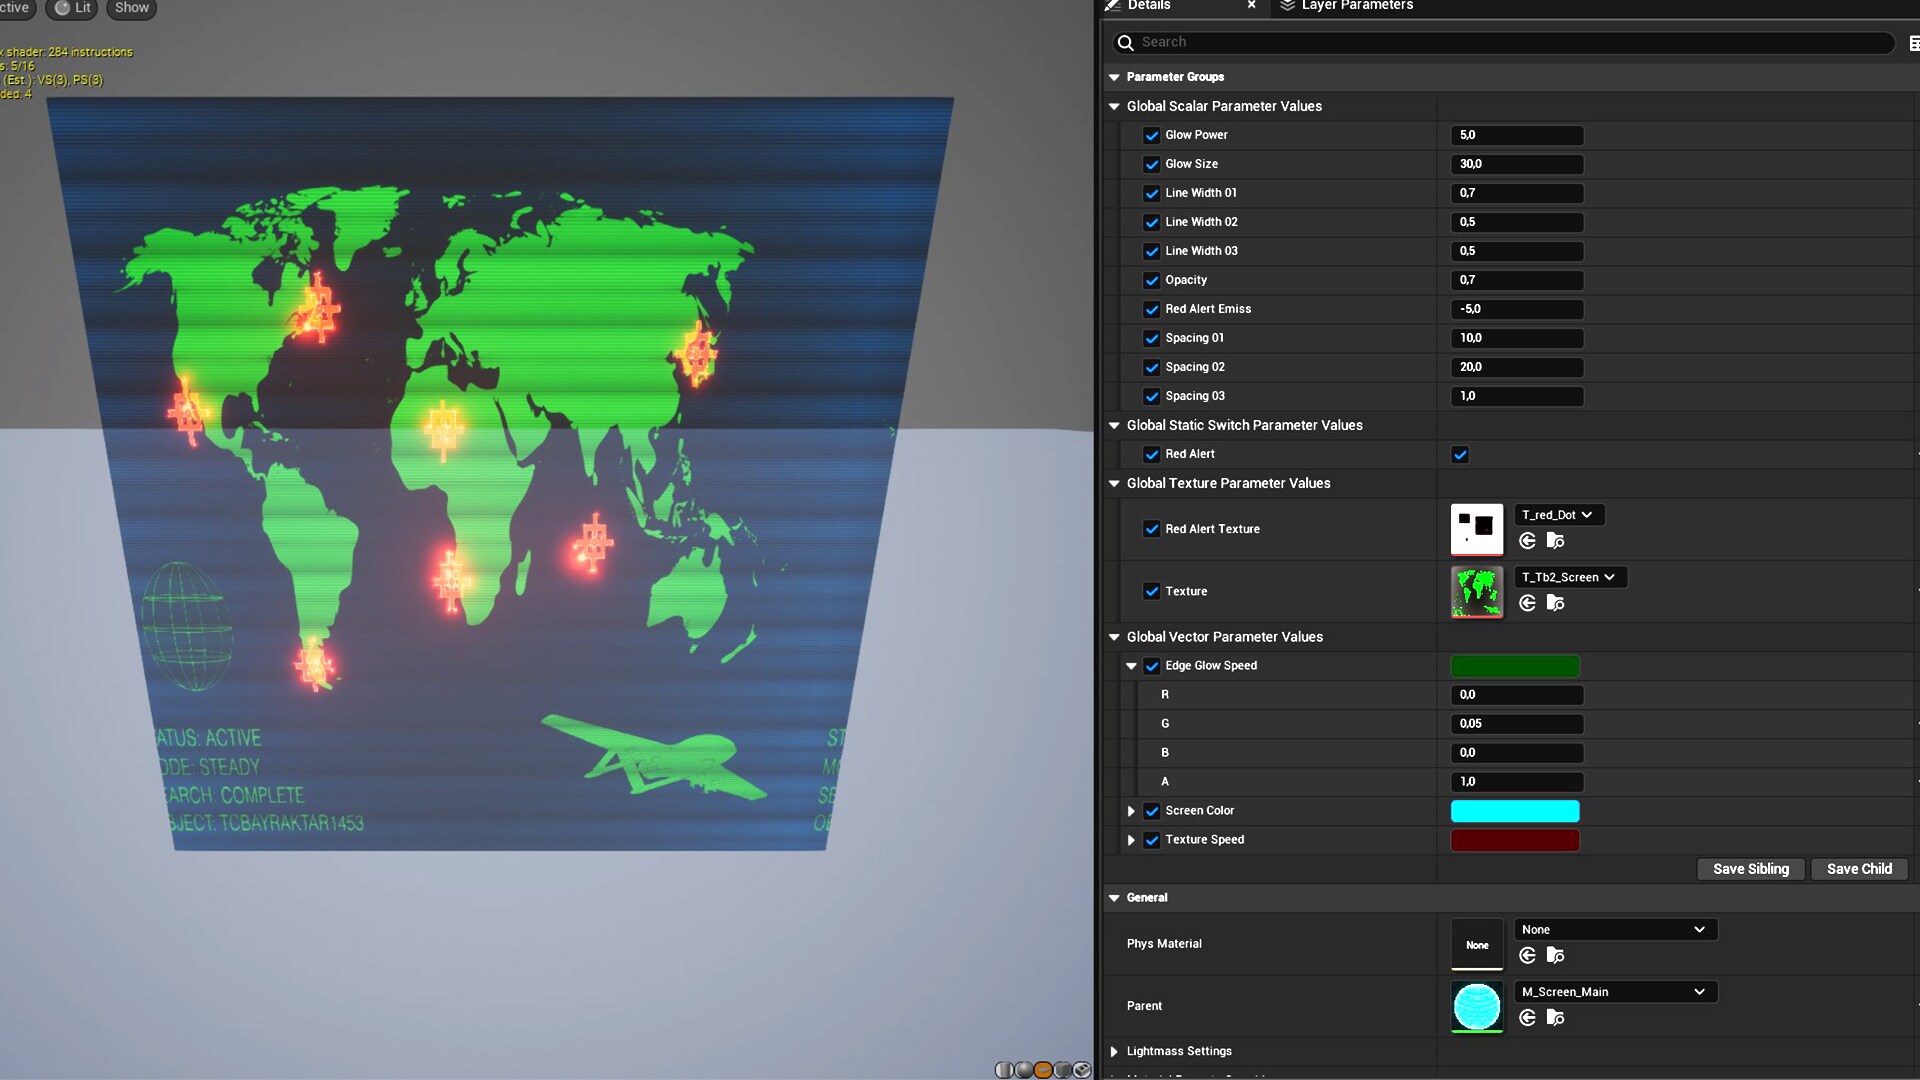Click the Edge Glow Speed green color swatch

[x=1514, y=666]
